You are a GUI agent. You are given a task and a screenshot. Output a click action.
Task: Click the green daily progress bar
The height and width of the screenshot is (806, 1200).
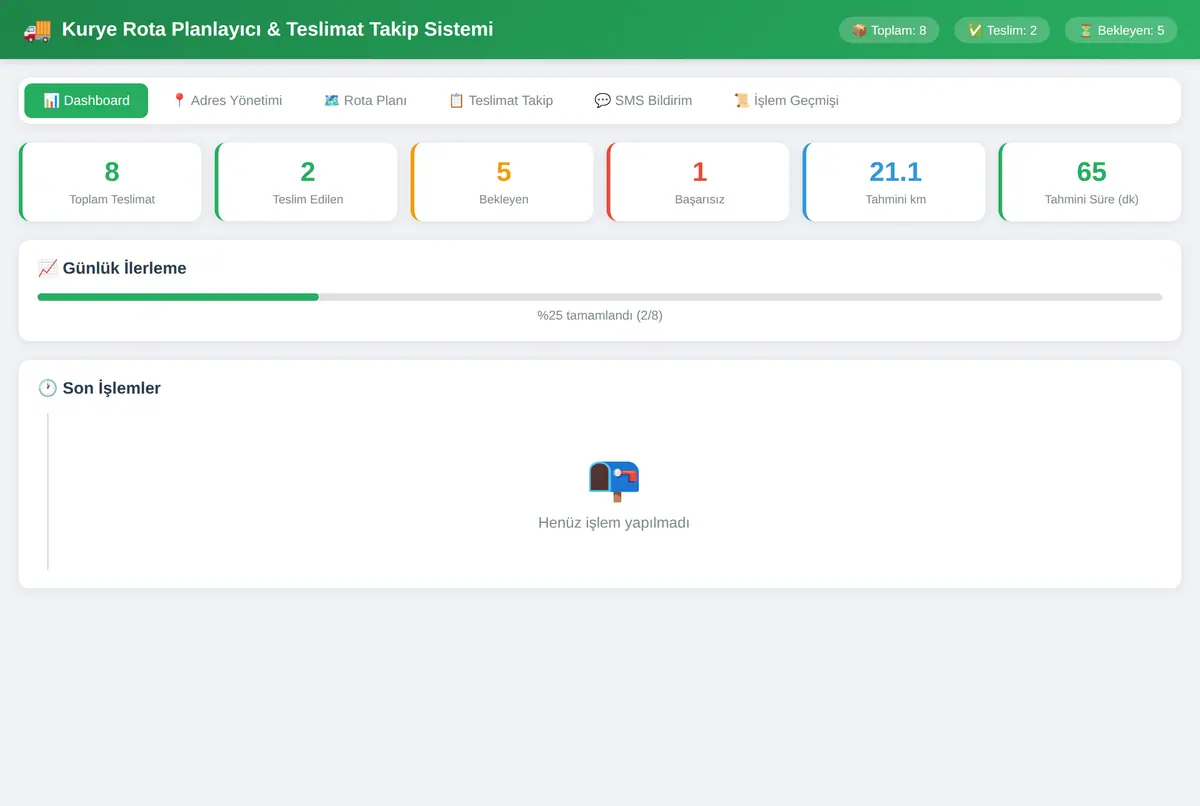[178, 297]
